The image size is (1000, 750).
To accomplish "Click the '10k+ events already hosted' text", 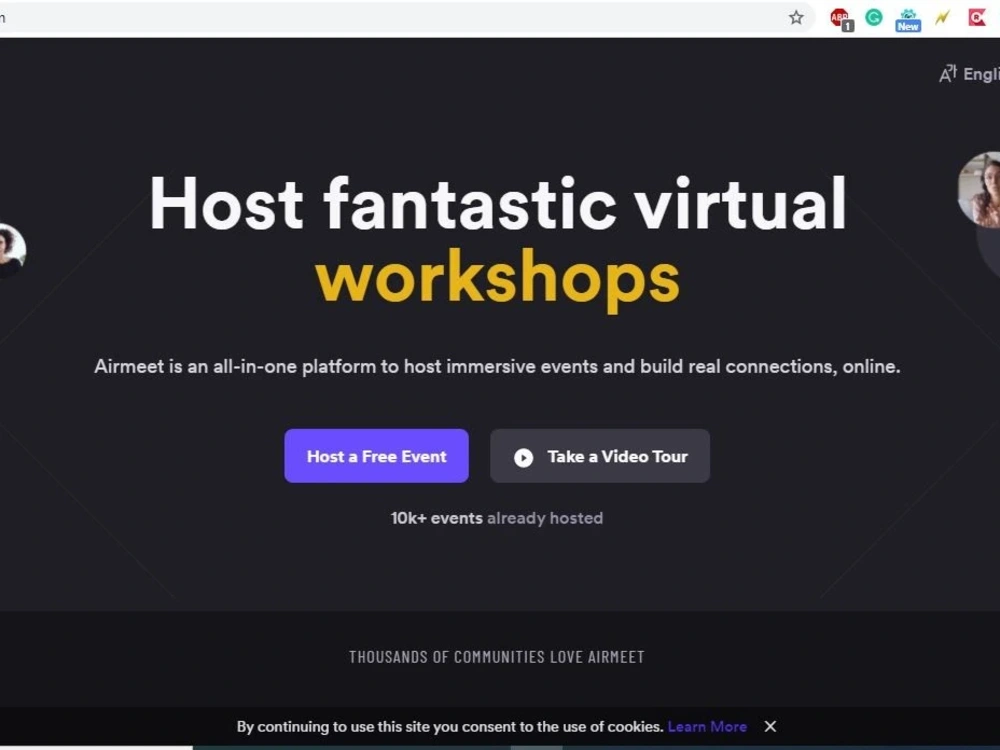I will click(x=497, y=518).
